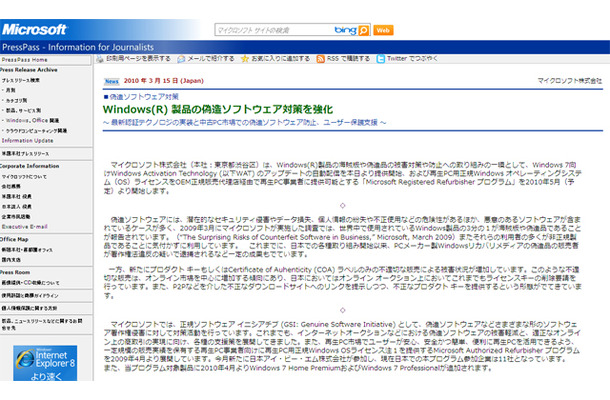Screen dimensions: 610x400
Task: Click the PressPass - Information for Journalists banner
Action: [78, 47]
